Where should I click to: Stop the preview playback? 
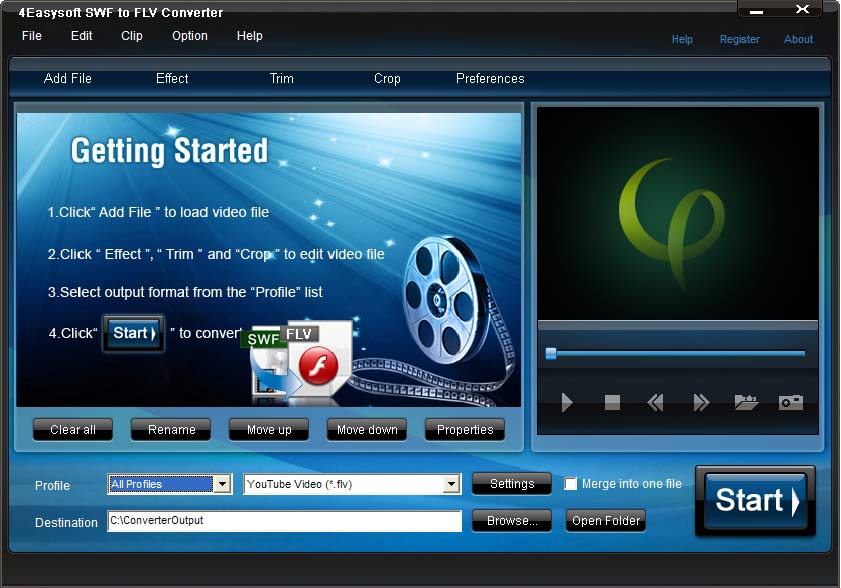pyautogui.click(x=611, y=402)
